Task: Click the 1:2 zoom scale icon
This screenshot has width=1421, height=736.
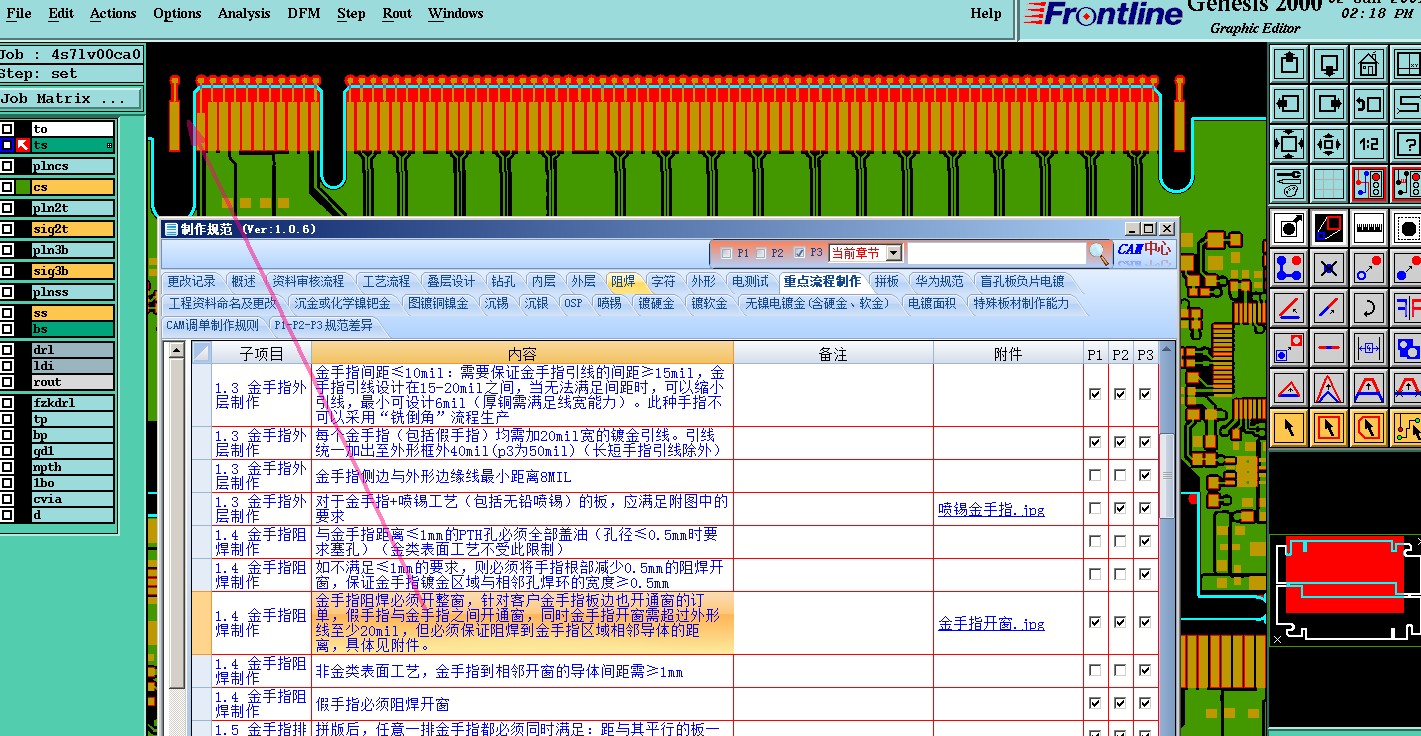Action: (x=1368, y=144)
